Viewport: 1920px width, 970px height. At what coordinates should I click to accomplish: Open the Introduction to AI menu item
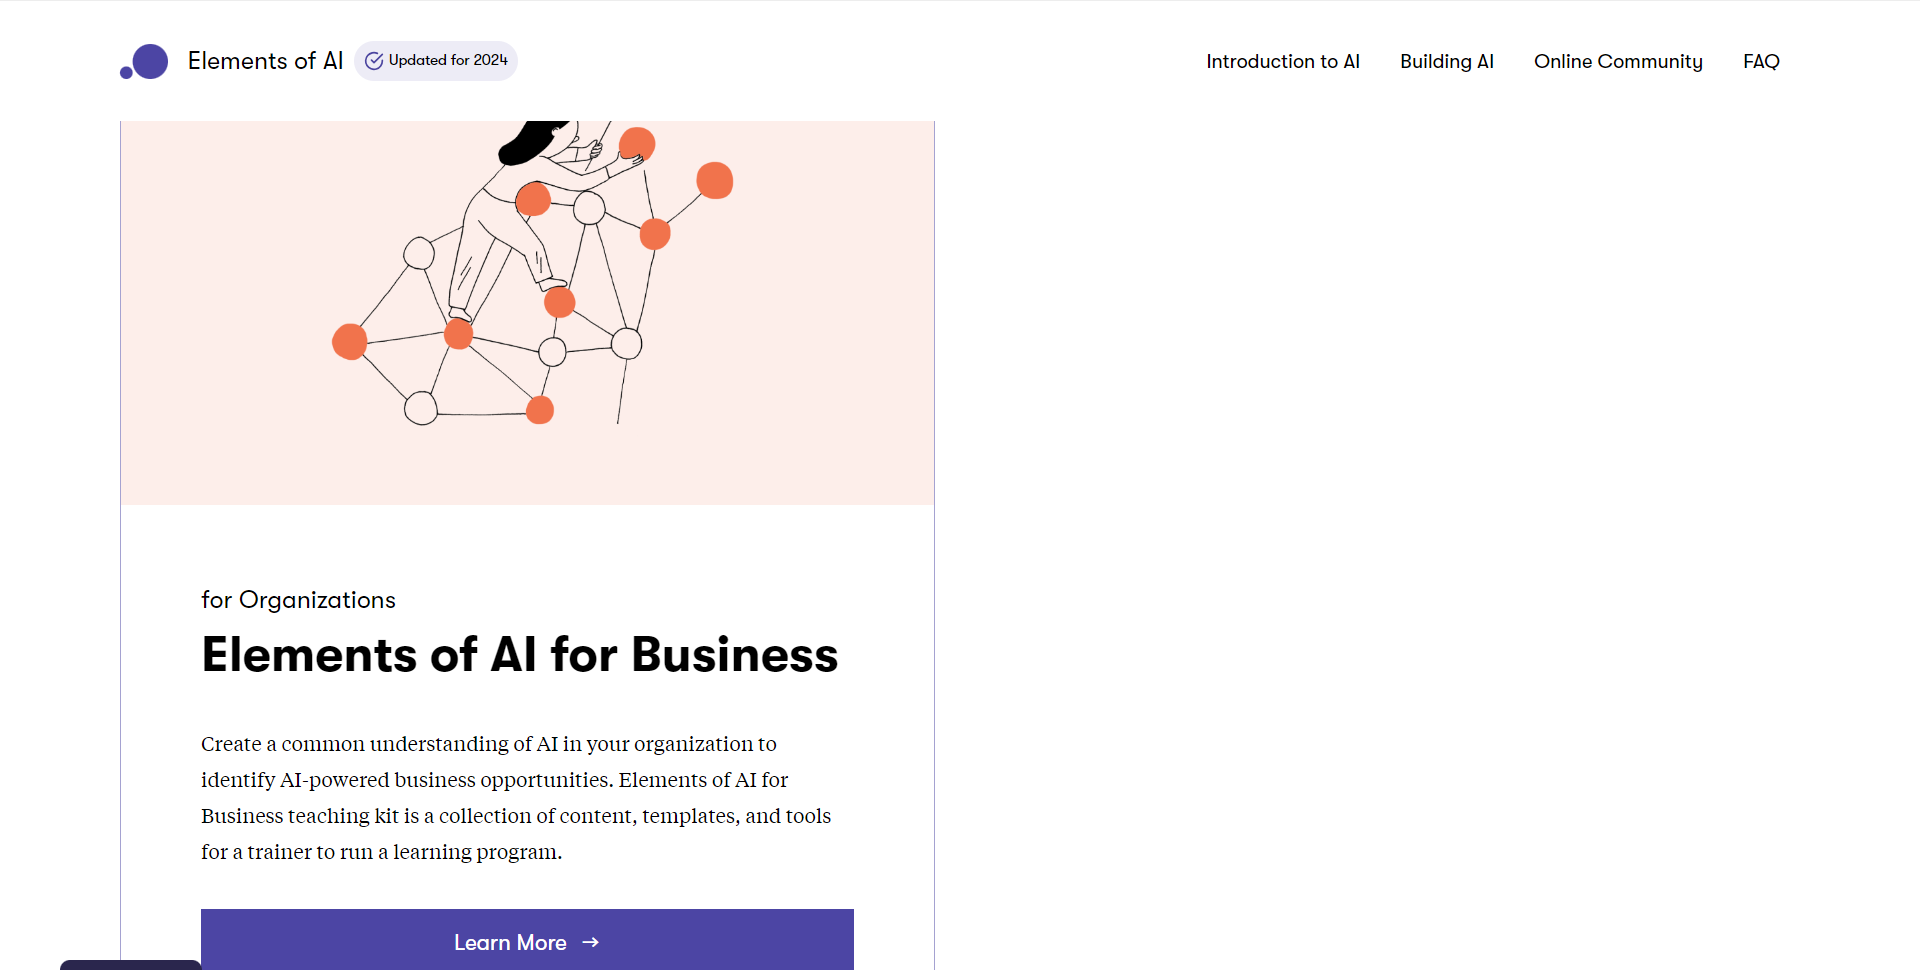click(1282, 61)
